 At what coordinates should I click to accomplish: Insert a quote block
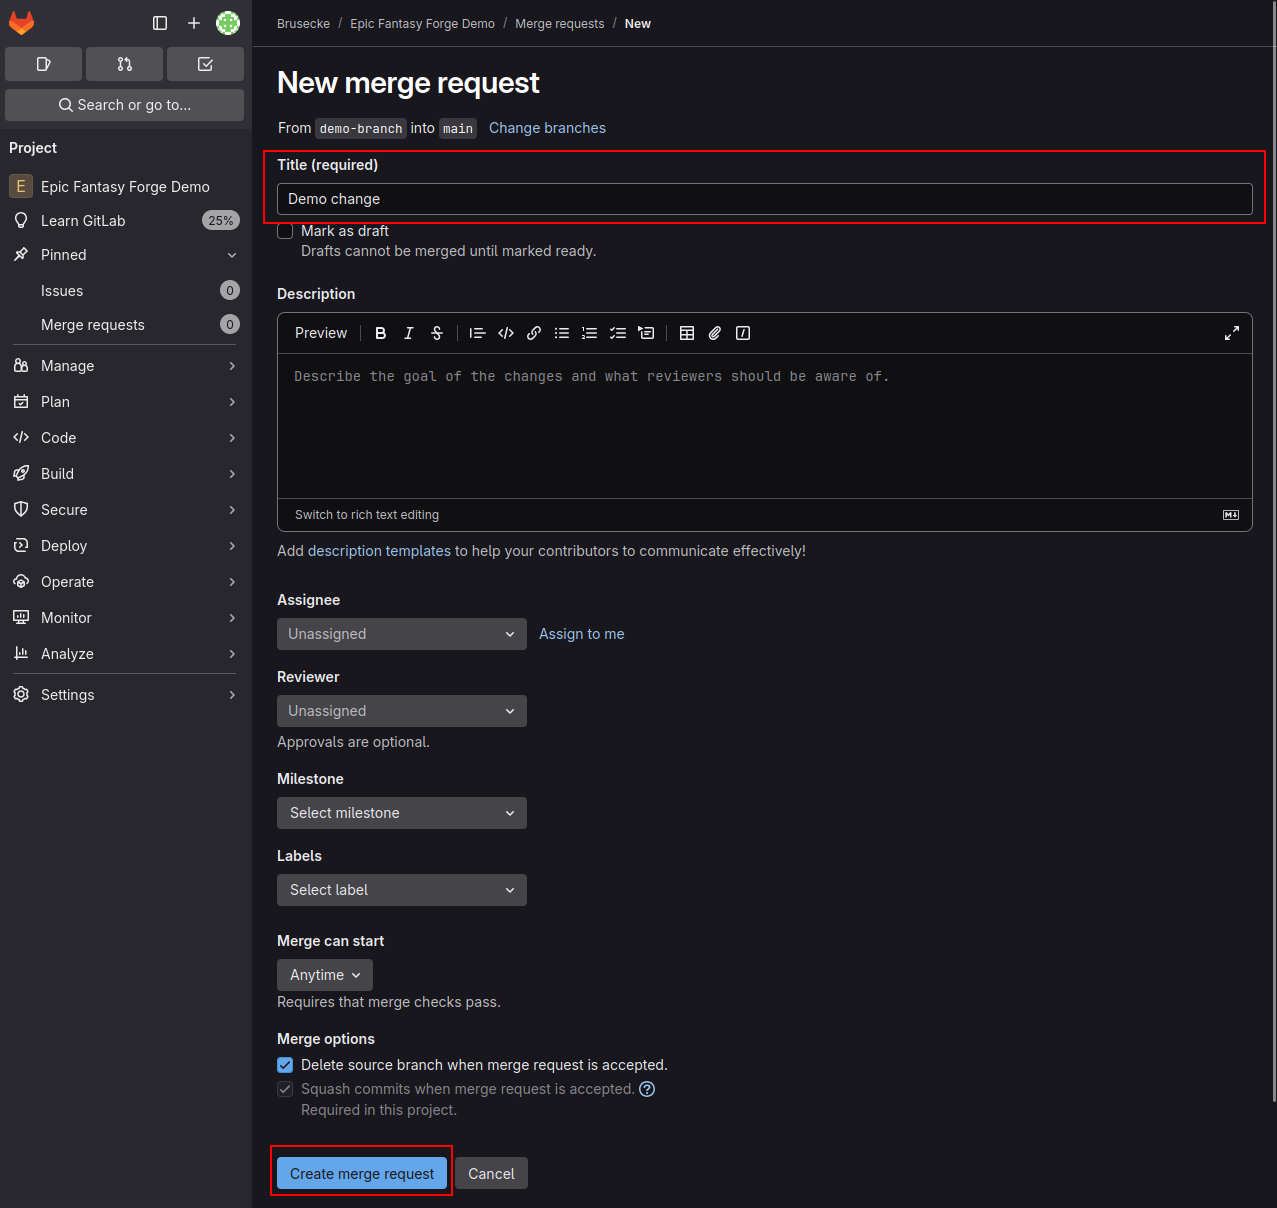[477, 333]
